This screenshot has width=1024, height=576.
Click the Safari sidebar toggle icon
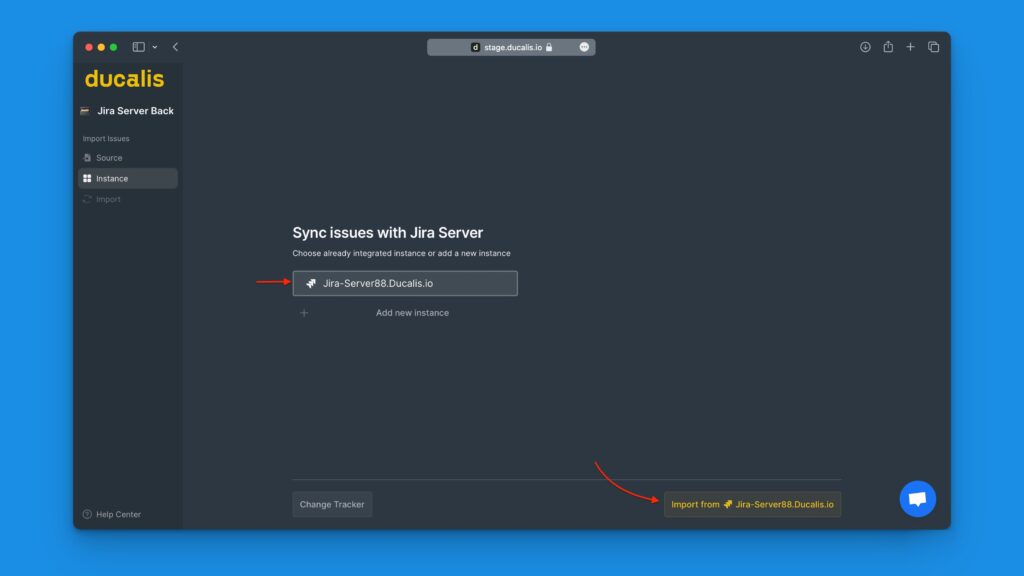tap(139, 47)
